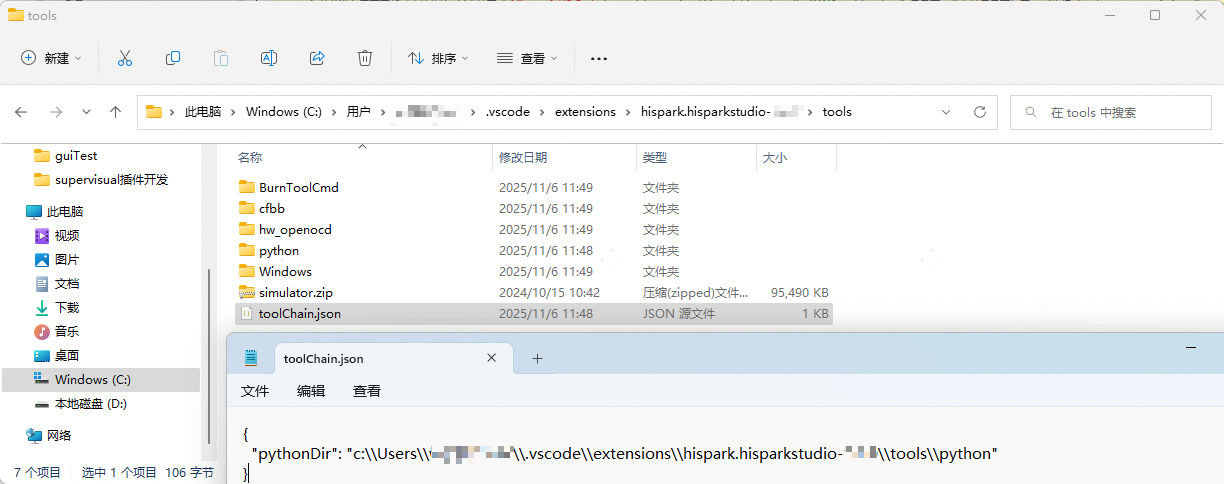Click the Delete trash can icon
This screenshot has width=1224, height=484.
pos(365,58)
